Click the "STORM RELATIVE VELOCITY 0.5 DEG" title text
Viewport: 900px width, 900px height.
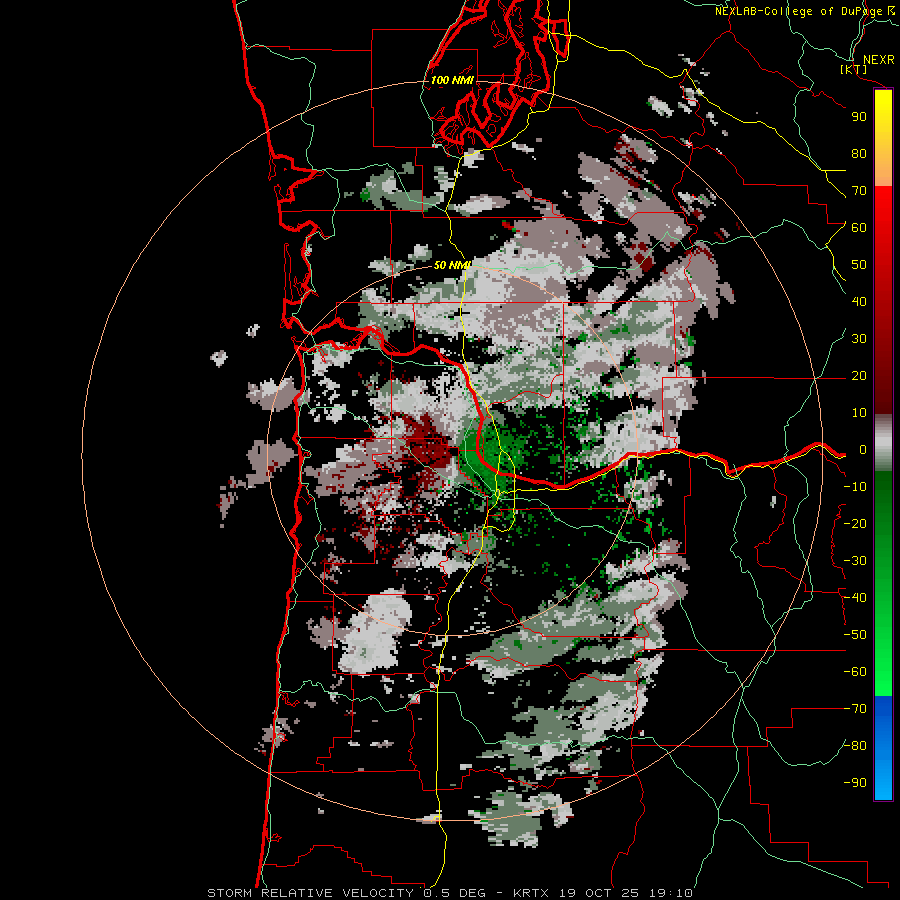[x=346, y=893]
